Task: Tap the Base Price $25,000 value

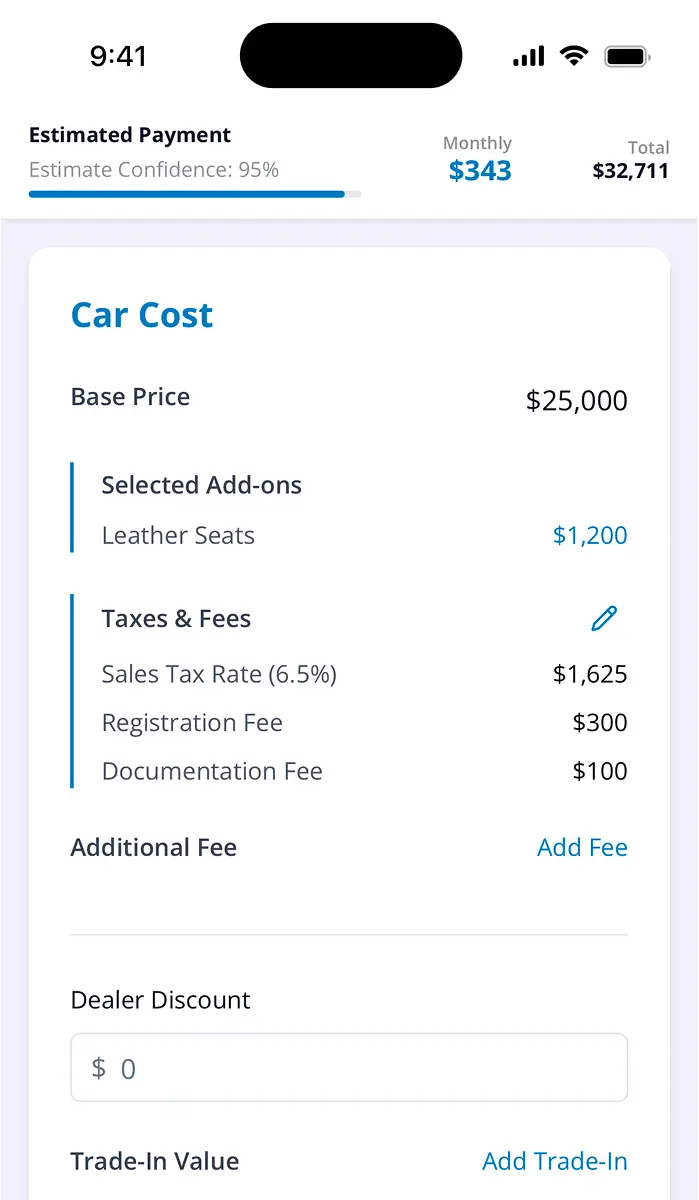Action: coord(576,401)
